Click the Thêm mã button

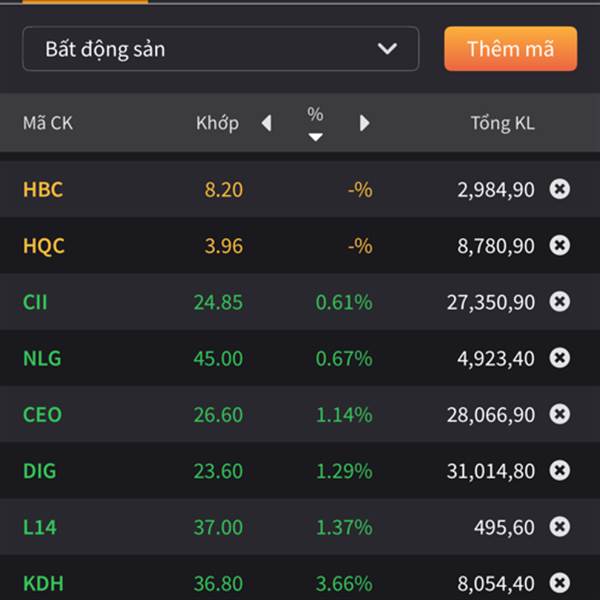(510, 49)
